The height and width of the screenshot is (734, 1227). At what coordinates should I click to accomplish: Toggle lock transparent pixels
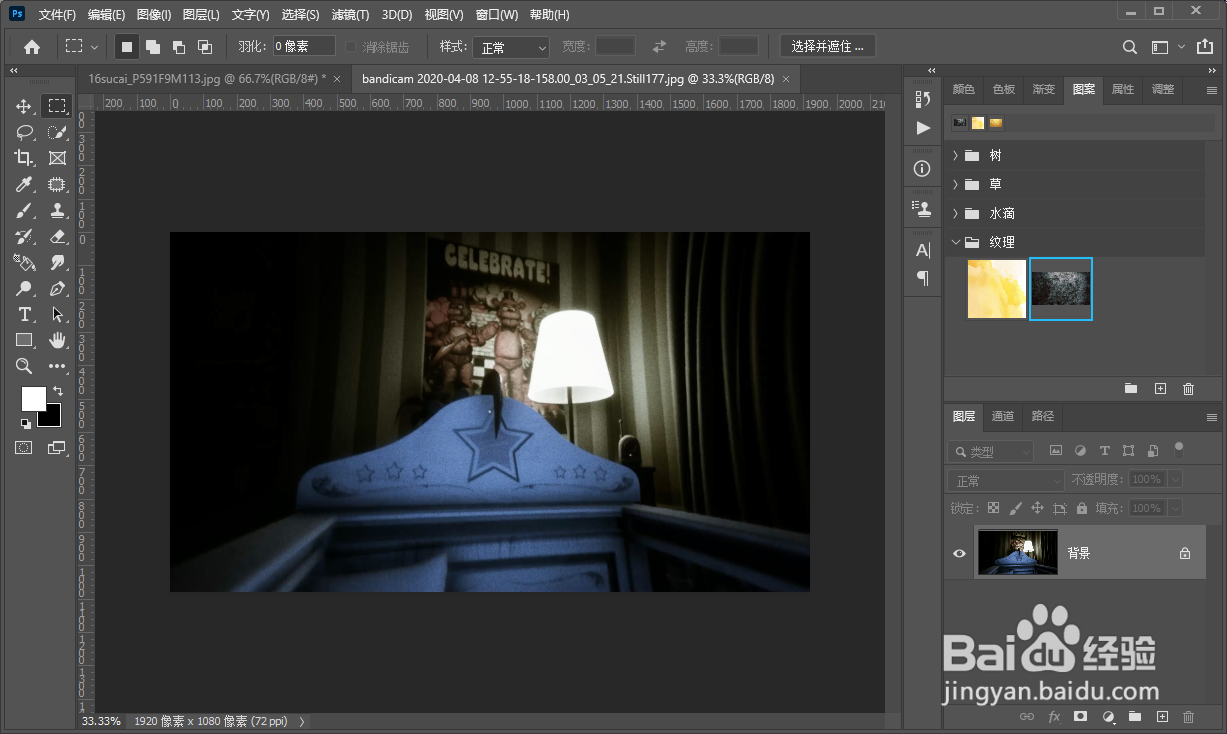tap(993, 508)
